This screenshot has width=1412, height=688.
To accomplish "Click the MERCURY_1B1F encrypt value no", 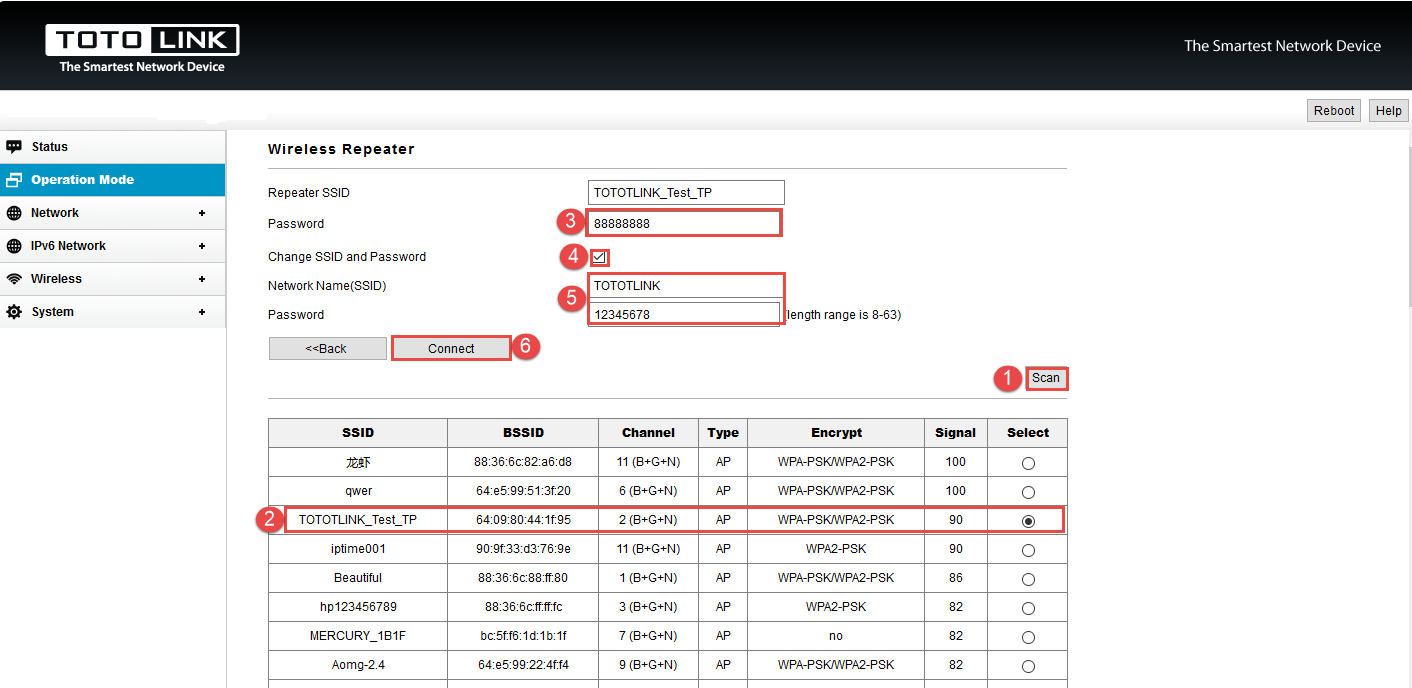I will 836,636.
